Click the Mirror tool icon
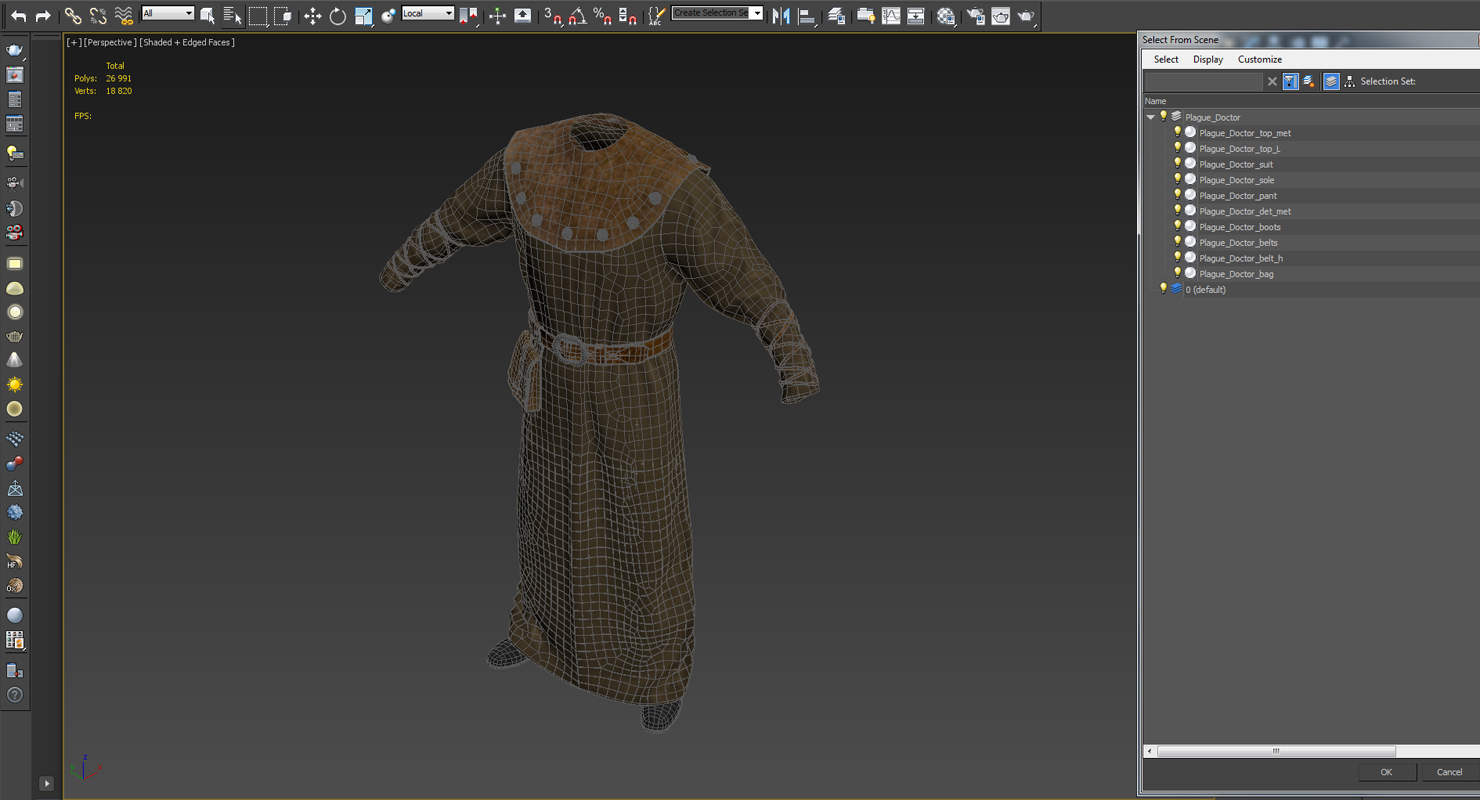 [781, 16]
